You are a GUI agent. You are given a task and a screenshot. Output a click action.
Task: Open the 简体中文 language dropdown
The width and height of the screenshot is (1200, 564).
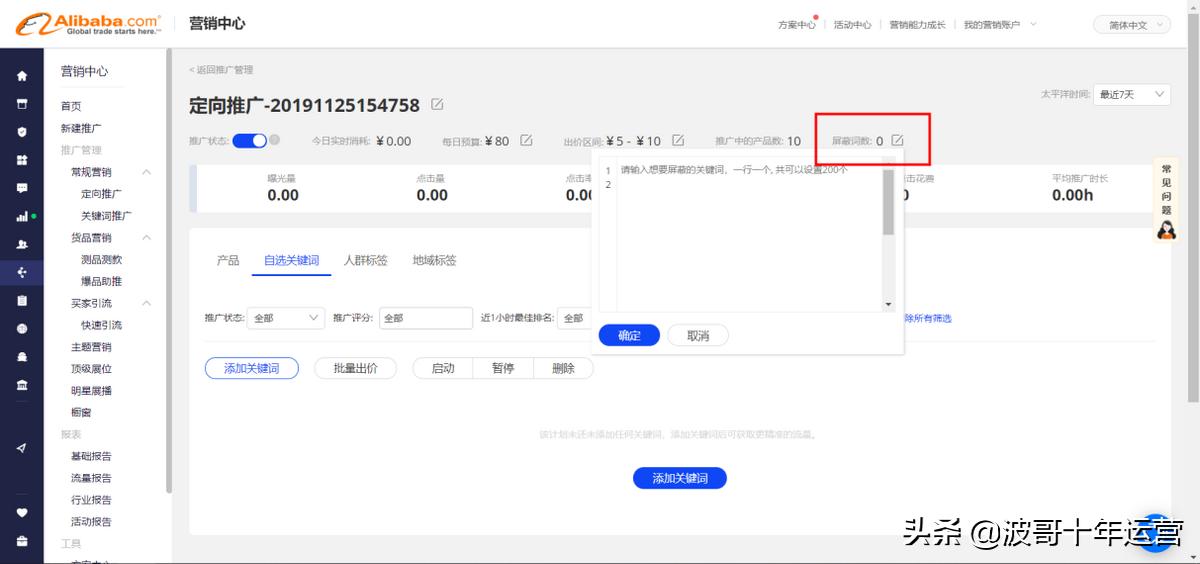coord(1132,25)
